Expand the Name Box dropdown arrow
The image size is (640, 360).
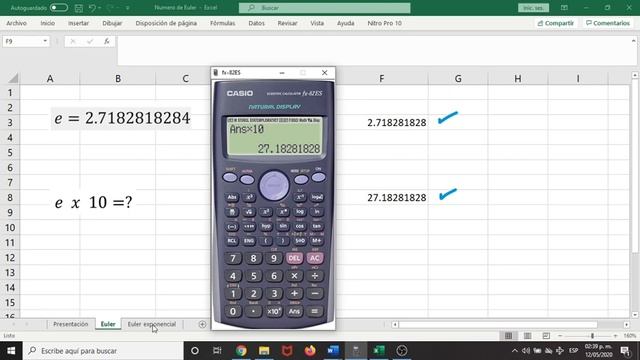click(x=45, y=41)
